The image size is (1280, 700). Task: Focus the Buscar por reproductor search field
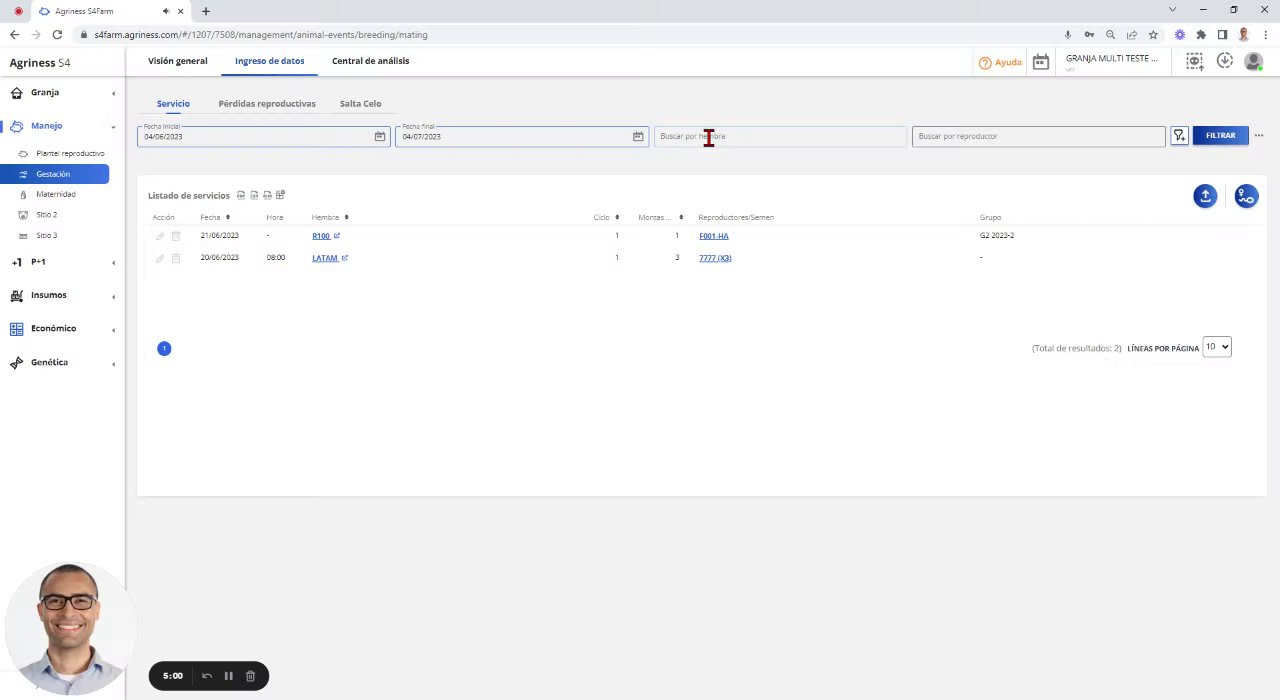(1038, 136)
